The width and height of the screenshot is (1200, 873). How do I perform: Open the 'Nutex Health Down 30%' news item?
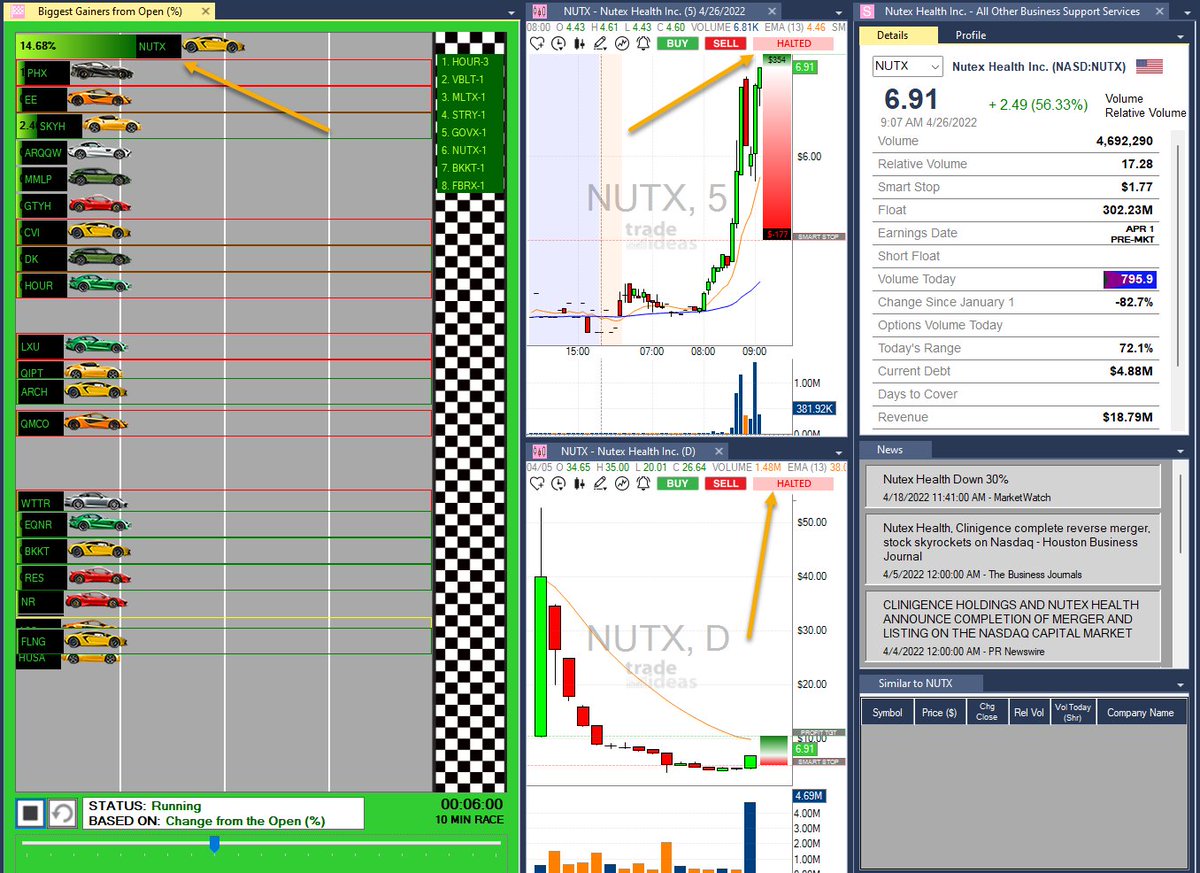[1012, 487]
